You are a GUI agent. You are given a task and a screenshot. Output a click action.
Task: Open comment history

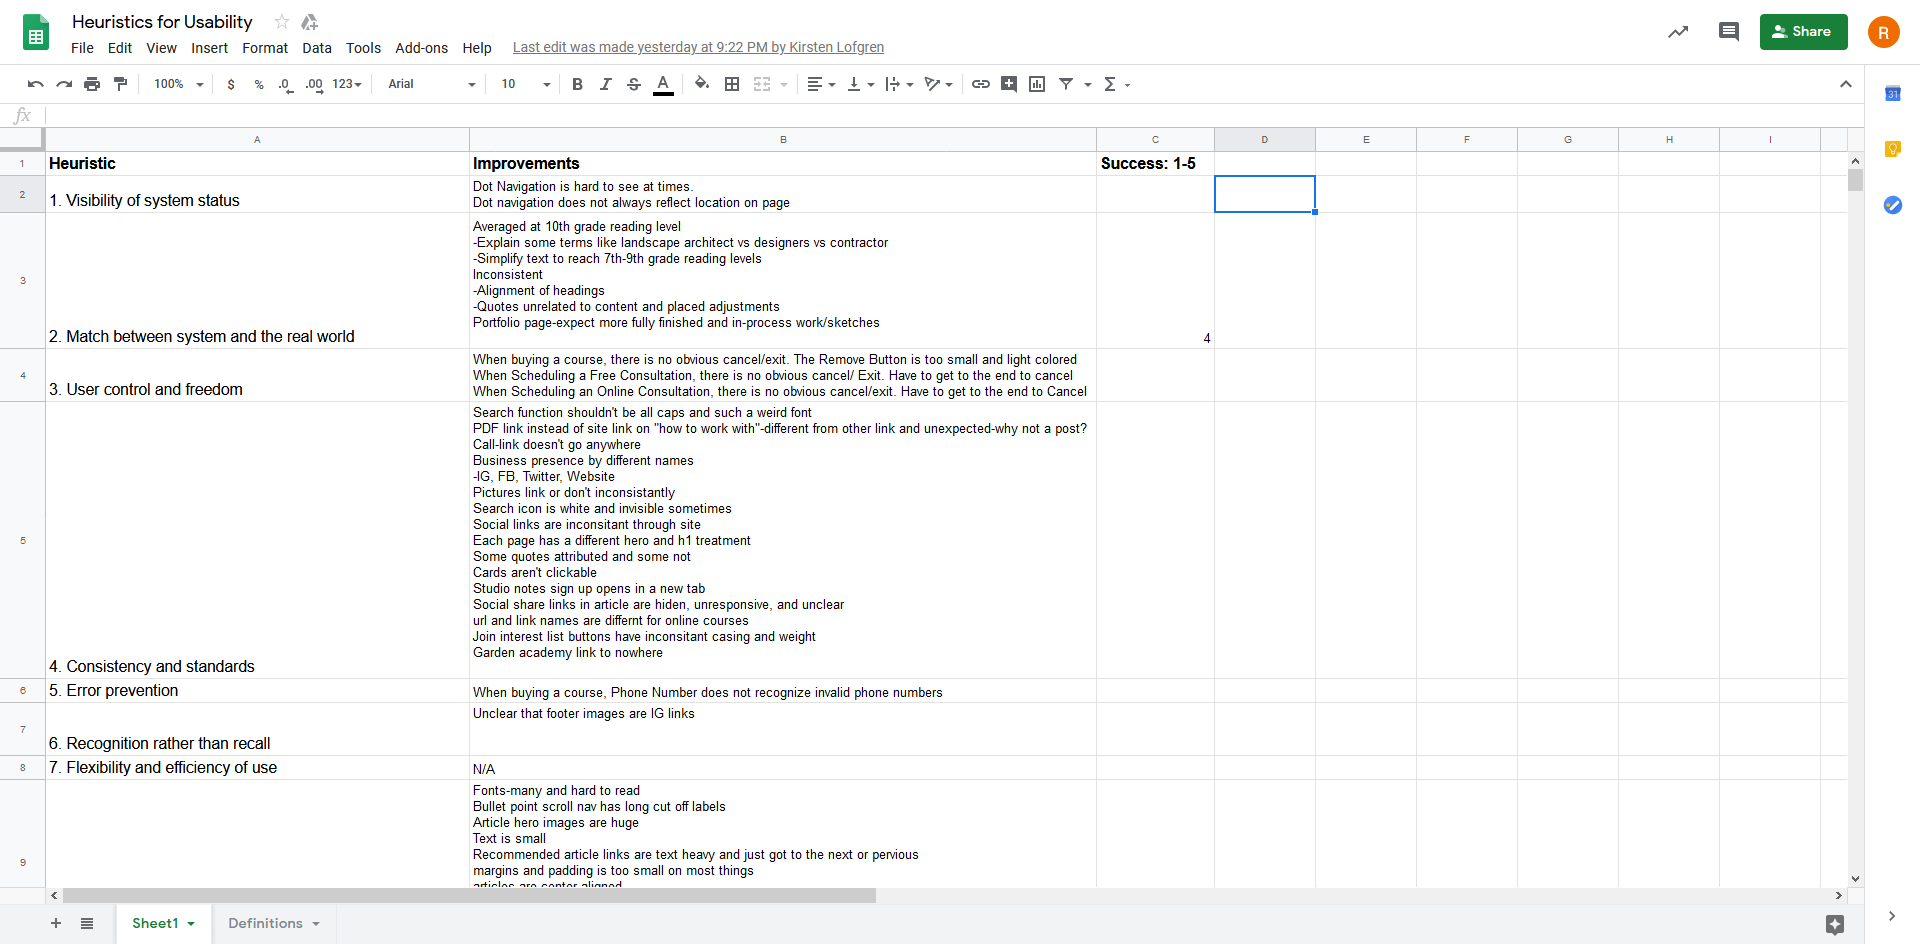(x=1729, y=32)
